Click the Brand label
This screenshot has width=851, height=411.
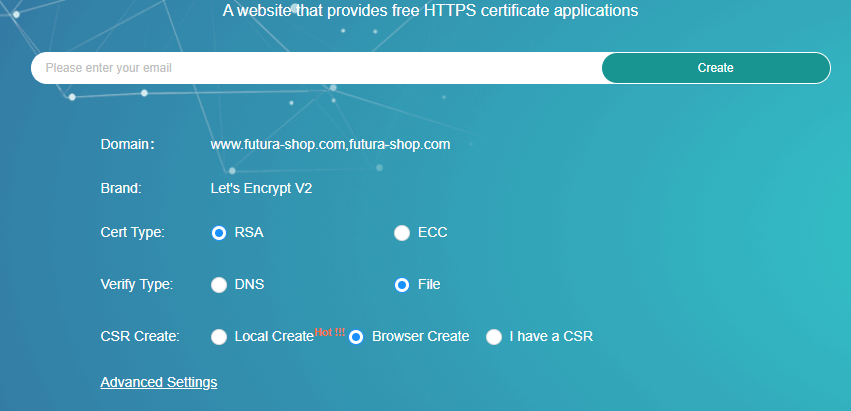click(121, 188)
